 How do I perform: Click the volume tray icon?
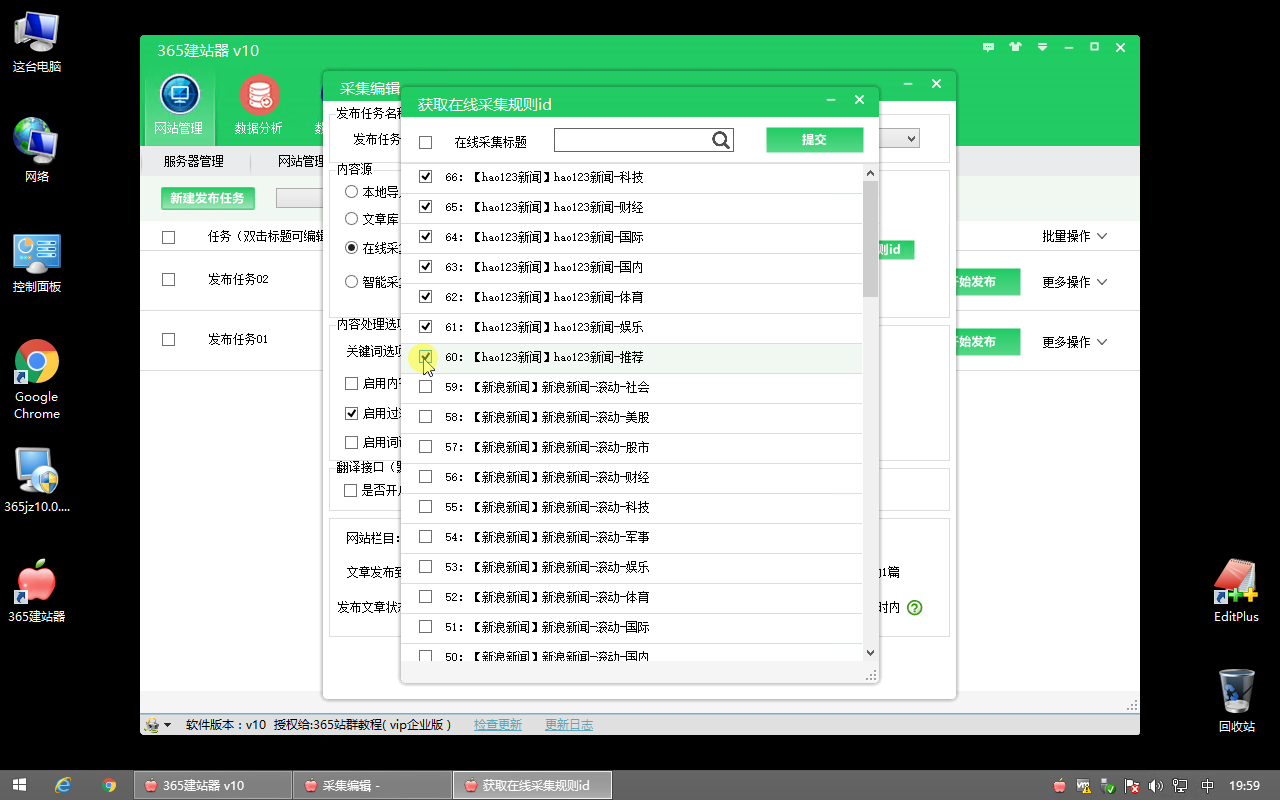1155,786
